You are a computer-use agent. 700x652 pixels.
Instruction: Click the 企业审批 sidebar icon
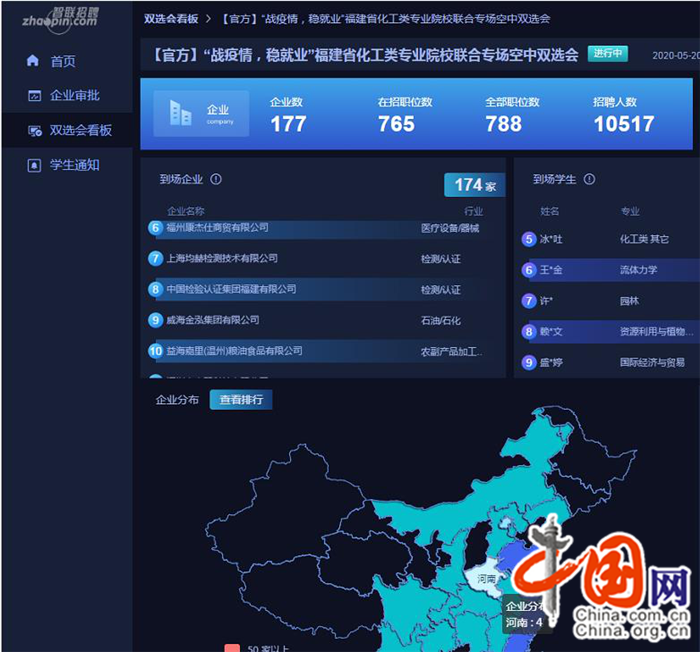point(33,96)
